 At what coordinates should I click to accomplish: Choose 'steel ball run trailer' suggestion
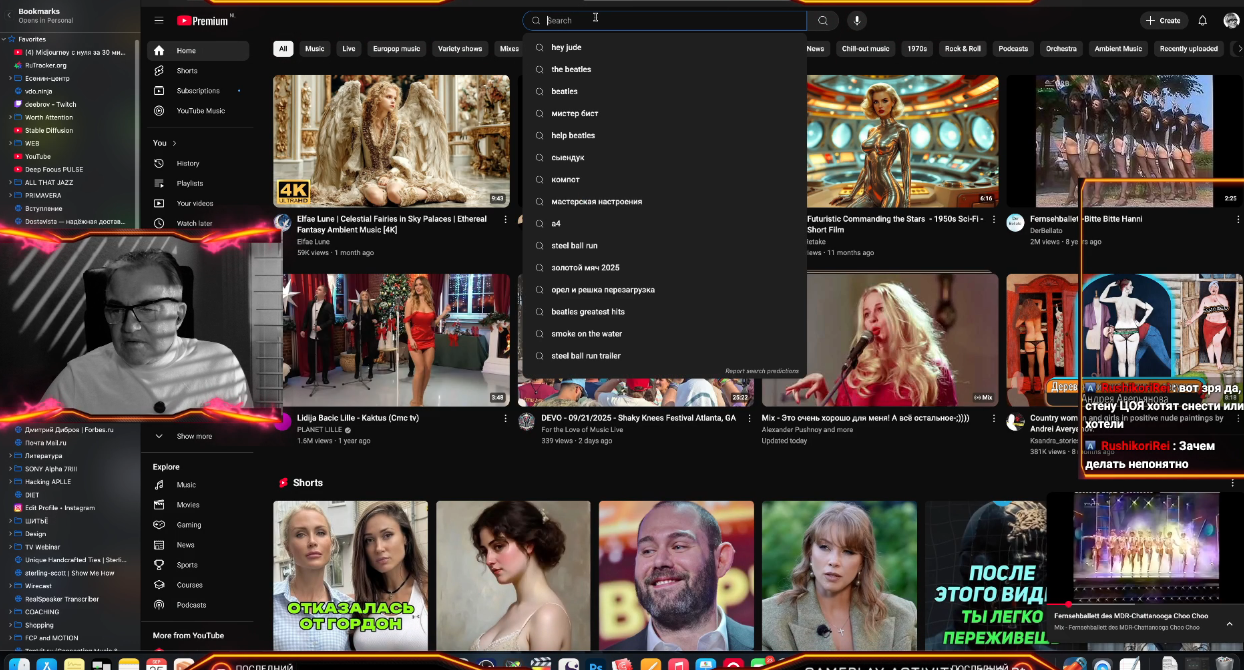(664, 356)
